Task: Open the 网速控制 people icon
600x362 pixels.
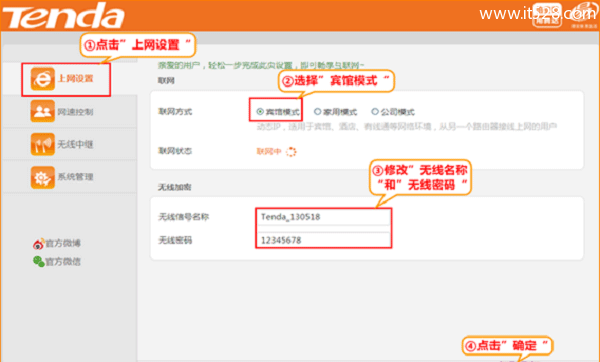Action: tap(42, 111)
